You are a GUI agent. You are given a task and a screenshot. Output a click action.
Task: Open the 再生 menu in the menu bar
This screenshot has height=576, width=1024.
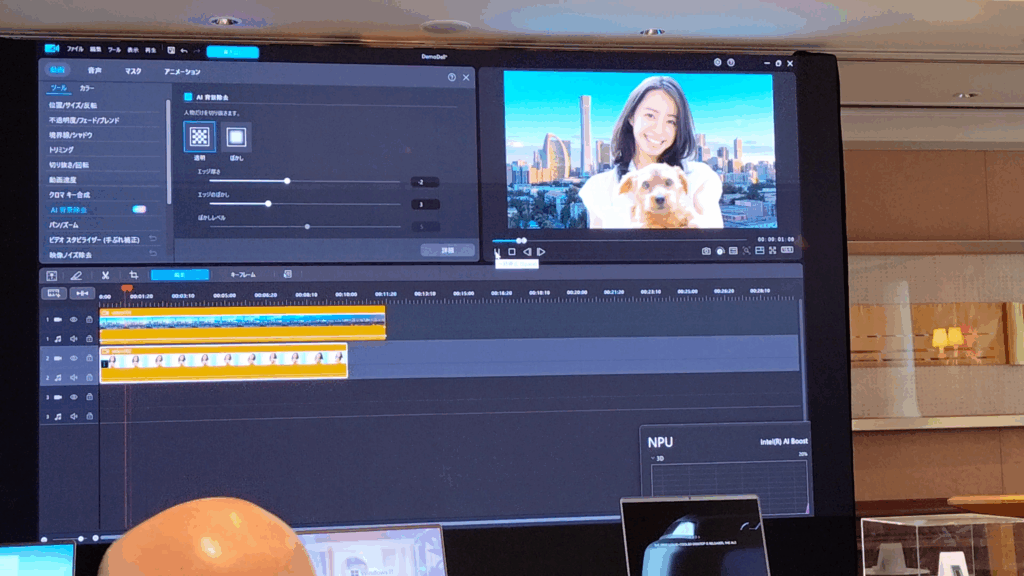tap(150, 50)
